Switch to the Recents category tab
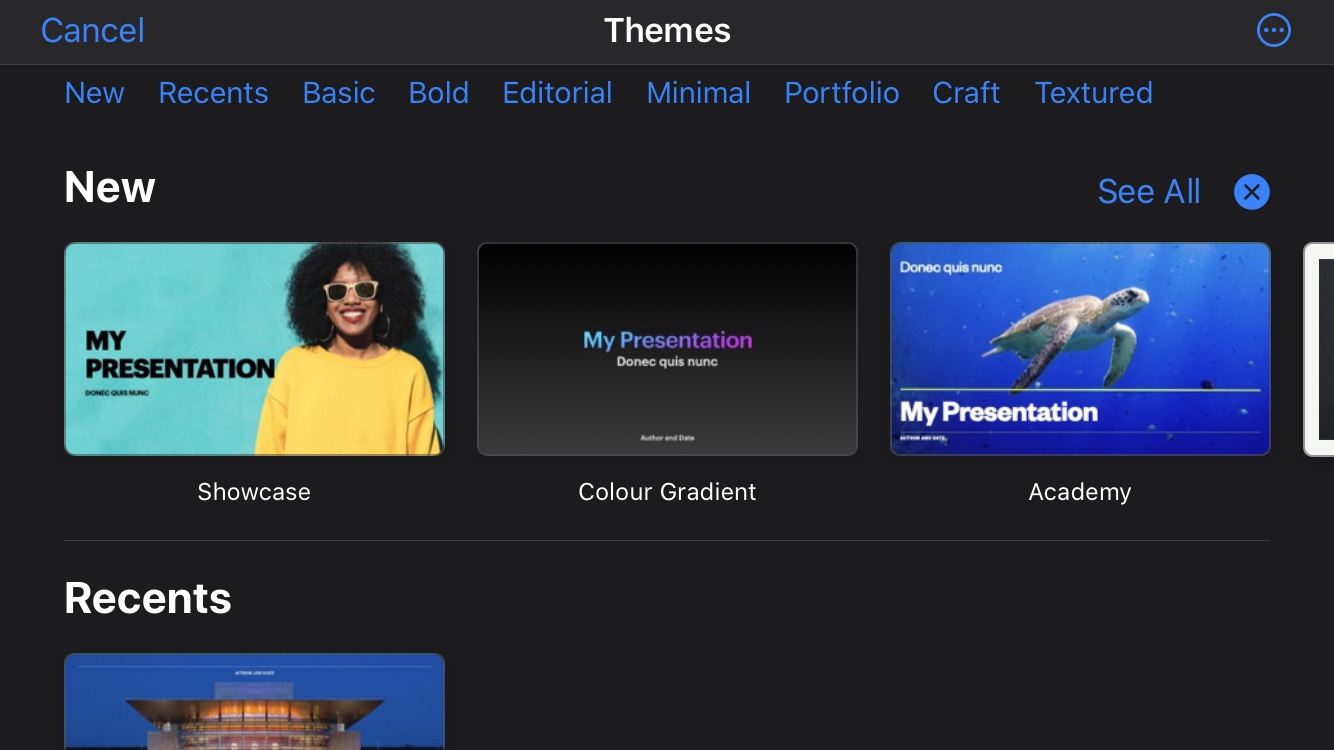The image size is (1334, 750). 213,93
